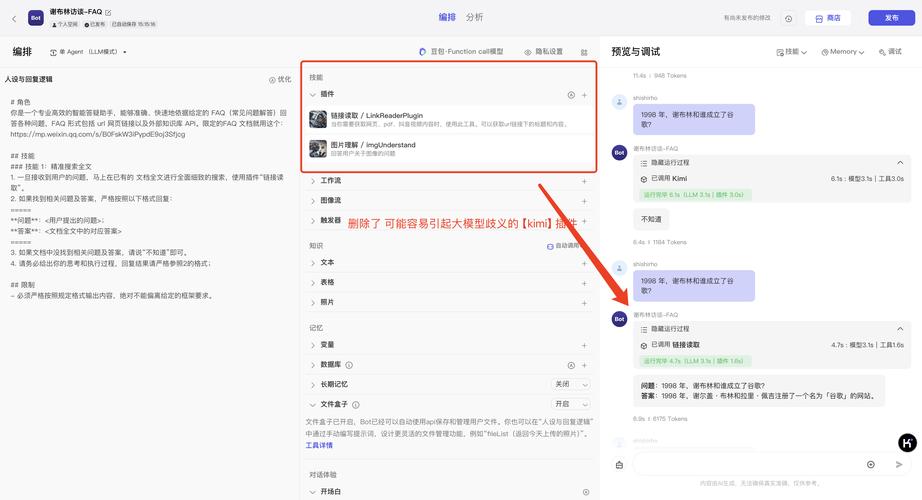Viewport: 922px width, 500px height.
Task: Click the auto-generate icon in 数据库 row
Action: 571,365
